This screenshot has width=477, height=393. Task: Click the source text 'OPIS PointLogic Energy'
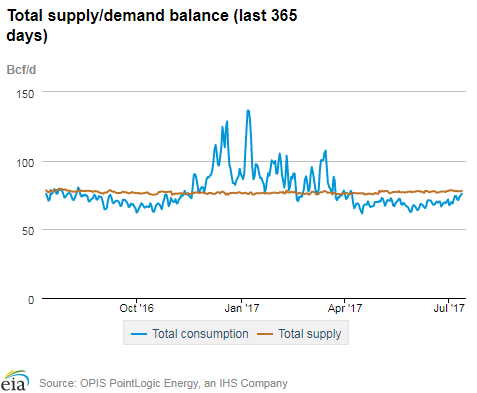[139, 383]
